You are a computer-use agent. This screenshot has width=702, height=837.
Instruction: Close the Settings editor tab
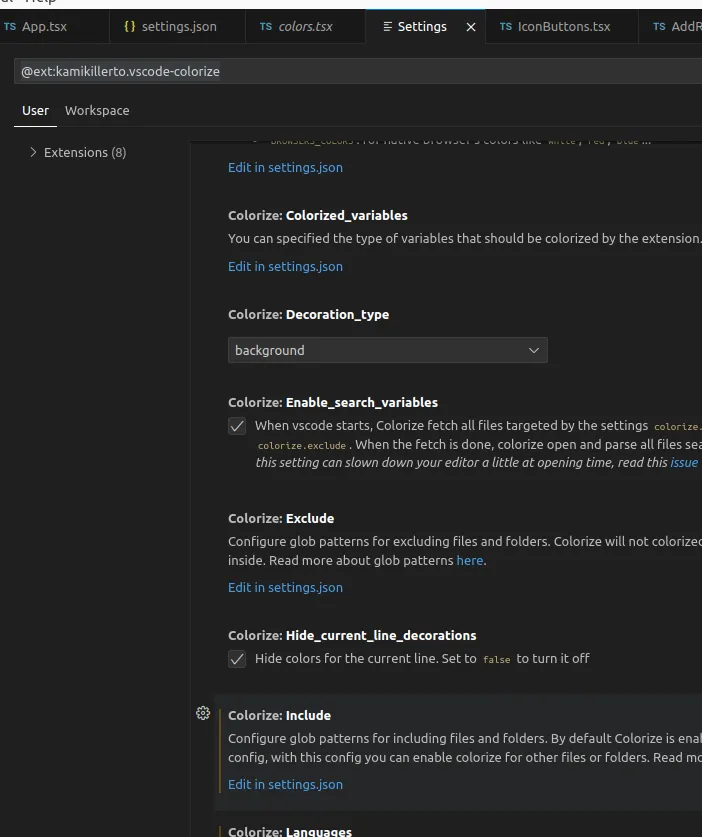(x=471, y=27)
